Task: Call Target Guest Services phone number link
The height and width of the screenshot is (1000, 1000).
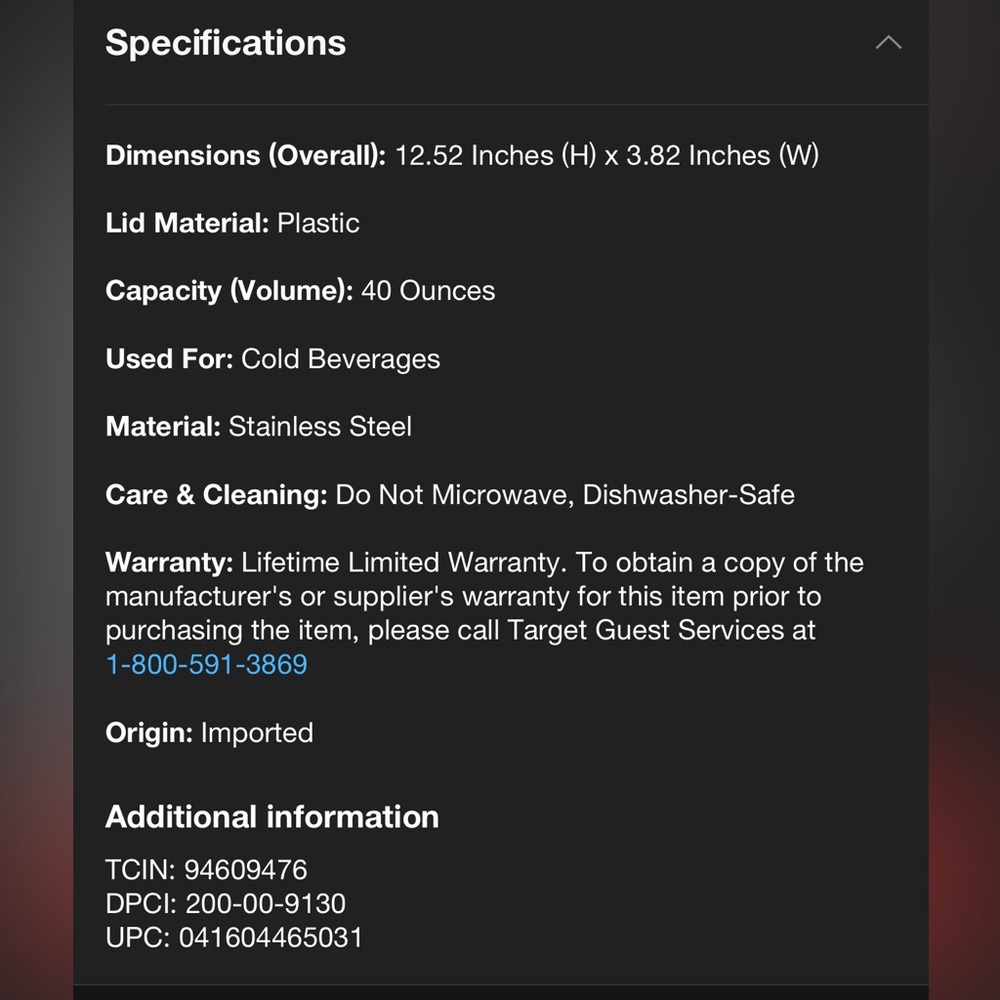Action: pyautogui.click(x=206, y=664)
